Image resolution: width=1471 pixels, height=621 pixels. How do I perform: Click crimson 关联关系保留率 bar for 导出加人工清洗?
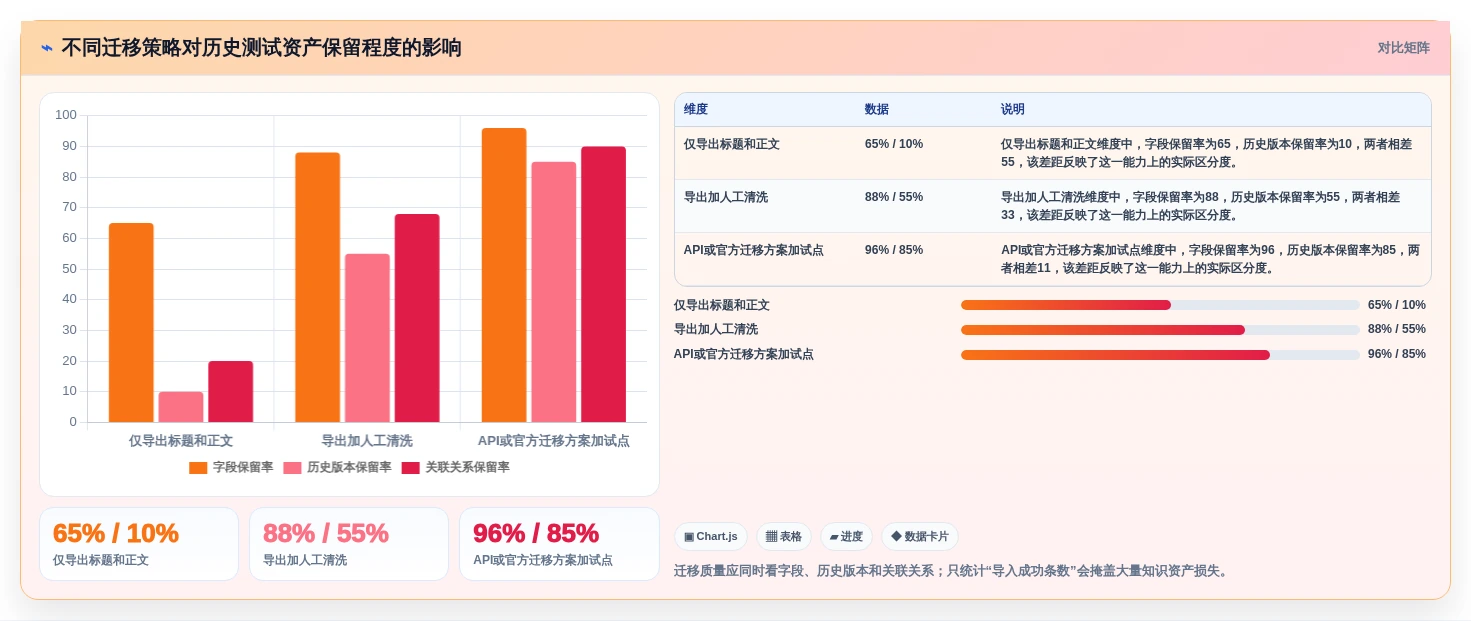417,318
